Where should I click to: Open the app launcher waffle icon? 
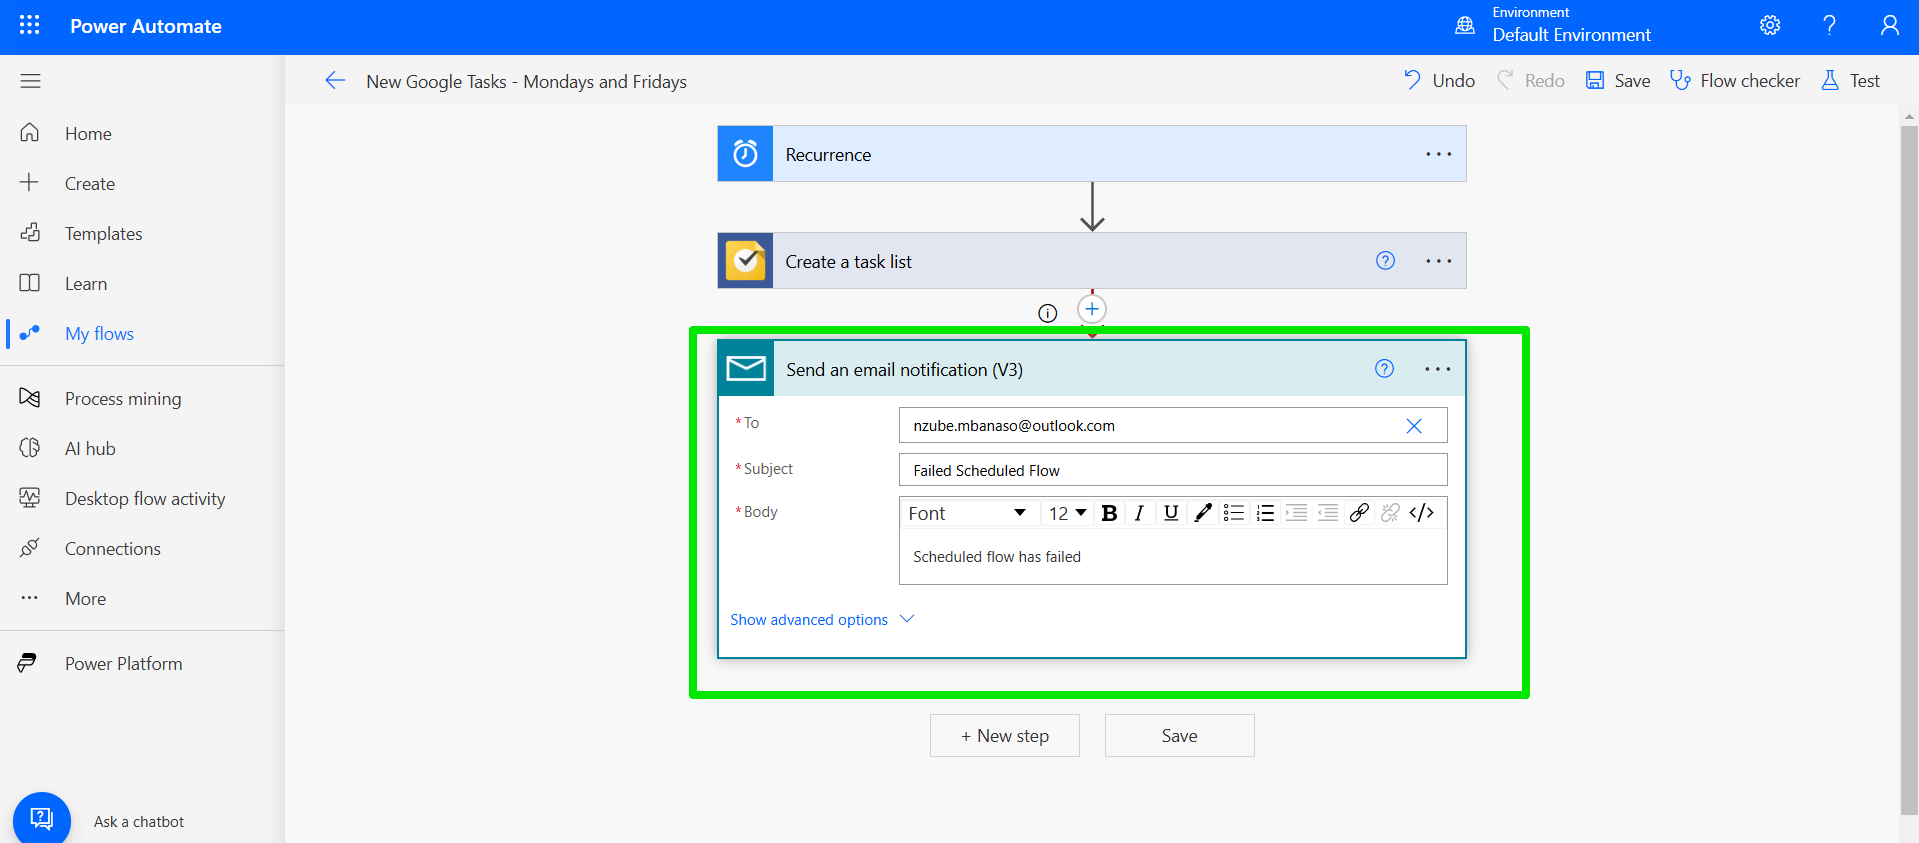(29, 25)
